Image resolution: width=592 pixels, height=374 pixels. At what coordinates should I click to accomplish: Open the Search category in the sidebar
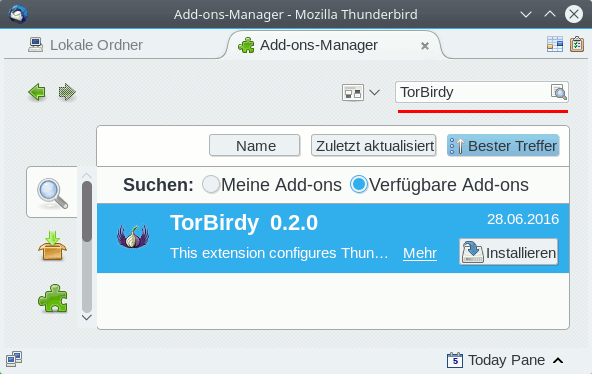click(x=52, y=192)
